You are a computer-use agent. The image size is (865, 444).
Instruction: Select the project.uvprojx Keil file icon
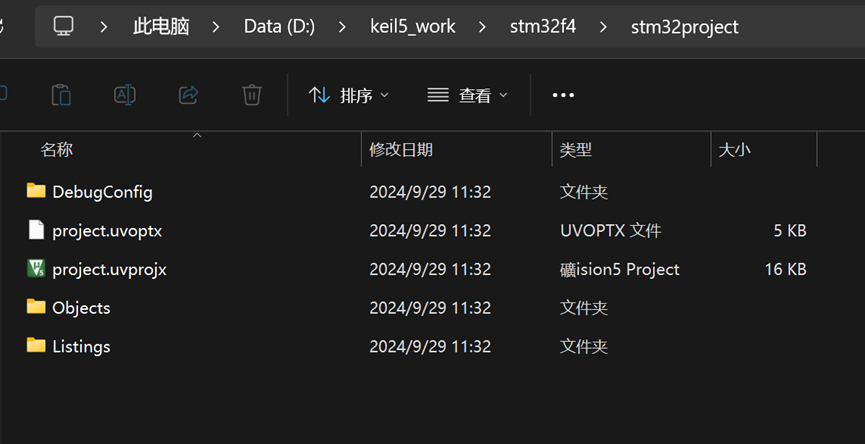tap(36, 269)
